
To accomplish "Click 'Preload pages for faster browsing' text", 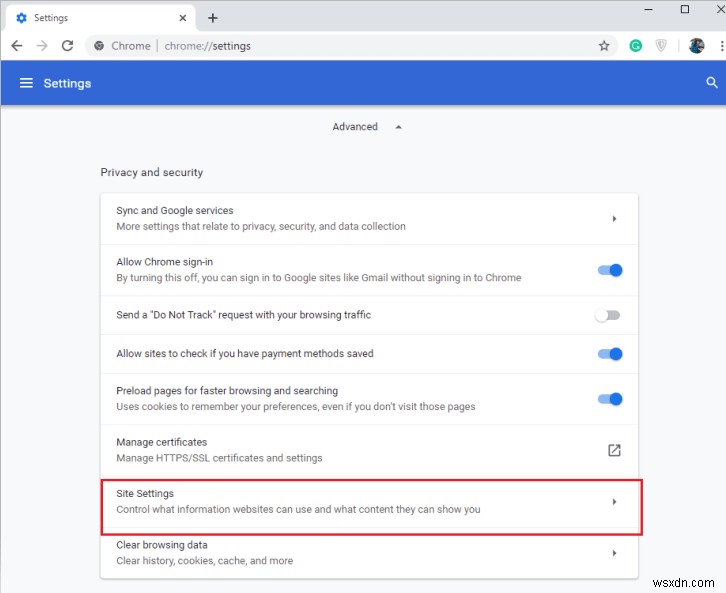I will (227, 391).
